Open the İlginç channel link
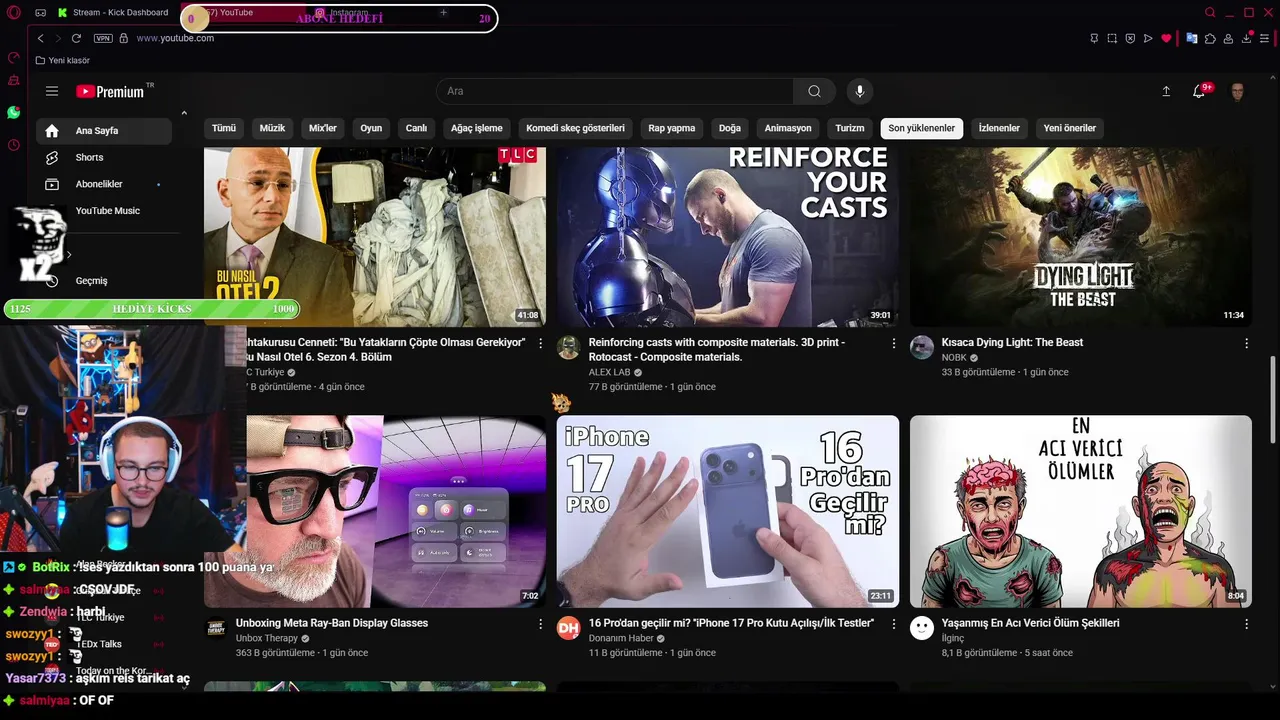This screenshot has height=720, width=1280. [x=953, y=638]
